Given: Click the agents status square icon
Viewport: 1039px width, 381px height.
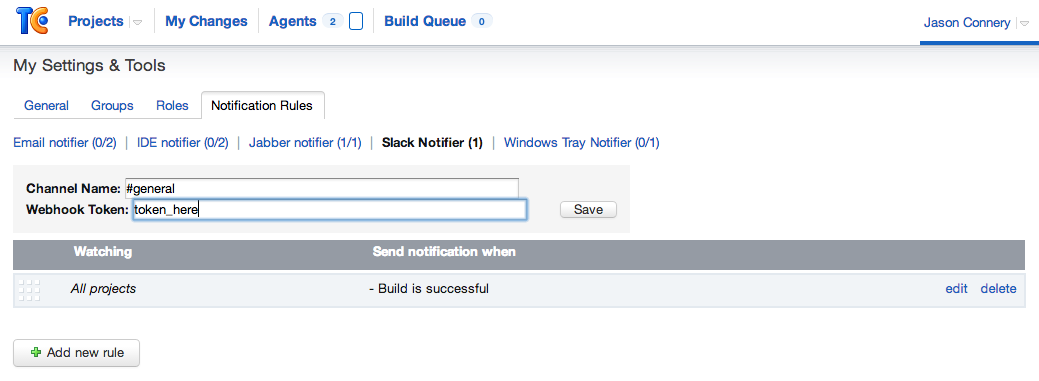Looking at the screenshot, I should pos(356,22).
